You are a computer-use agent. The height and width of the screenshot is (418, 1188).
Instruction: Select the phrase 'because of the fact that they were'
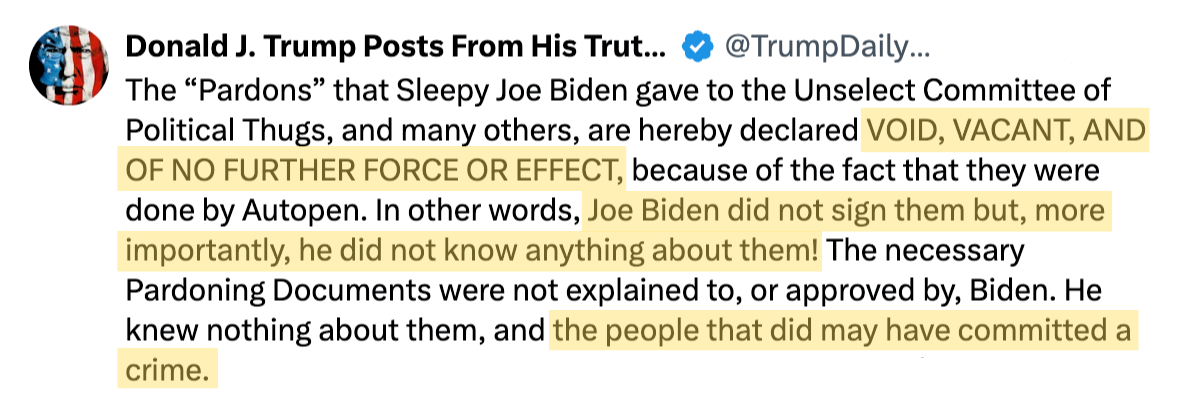click(866, 170)
